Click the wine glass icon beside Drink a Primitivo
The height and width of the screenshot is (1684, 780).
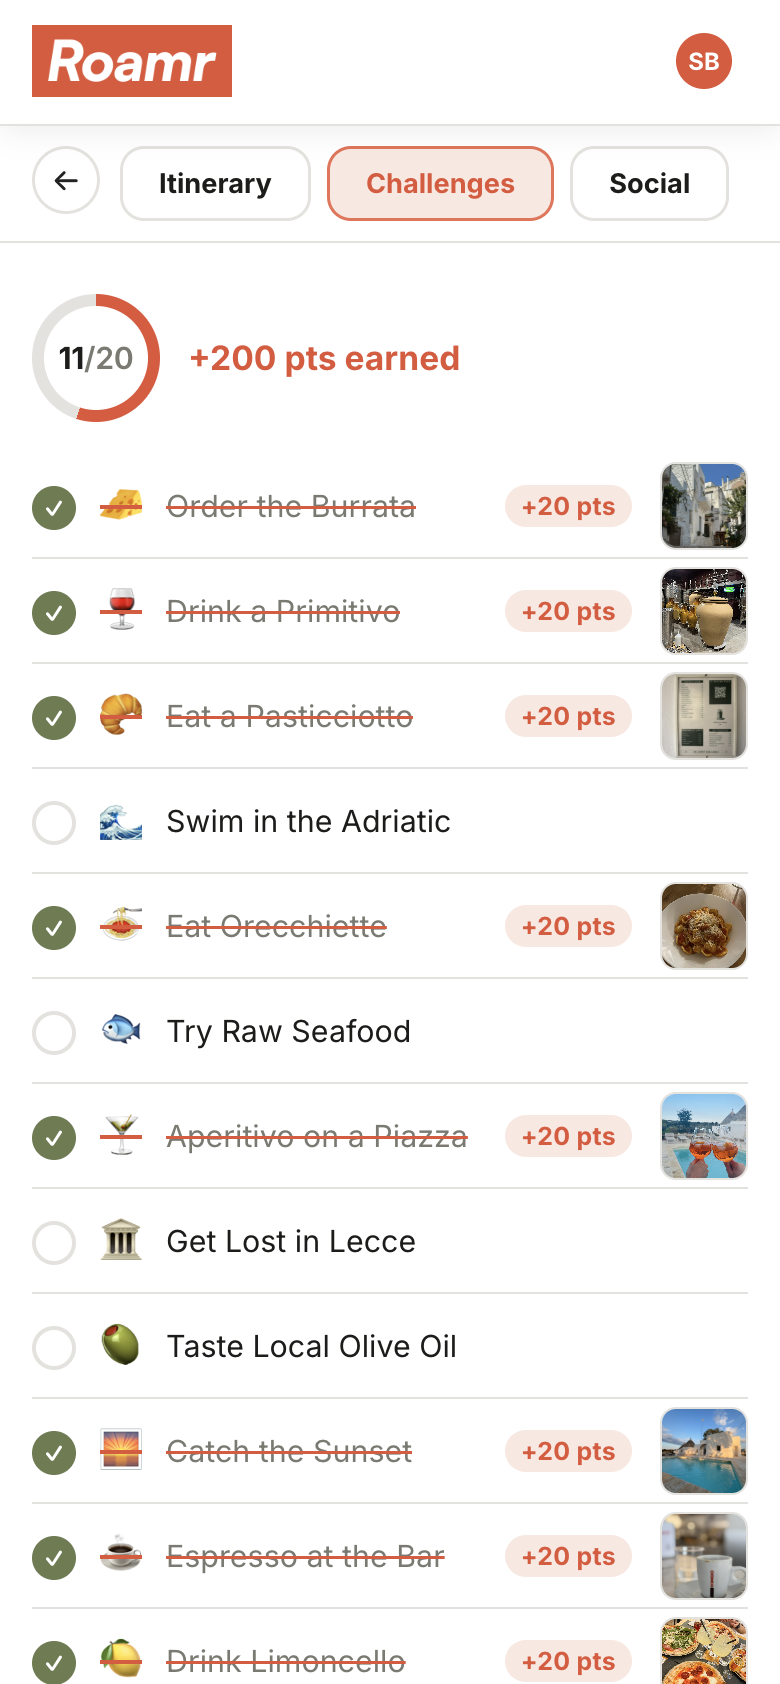pyautogui.click(x=121, y=610)
